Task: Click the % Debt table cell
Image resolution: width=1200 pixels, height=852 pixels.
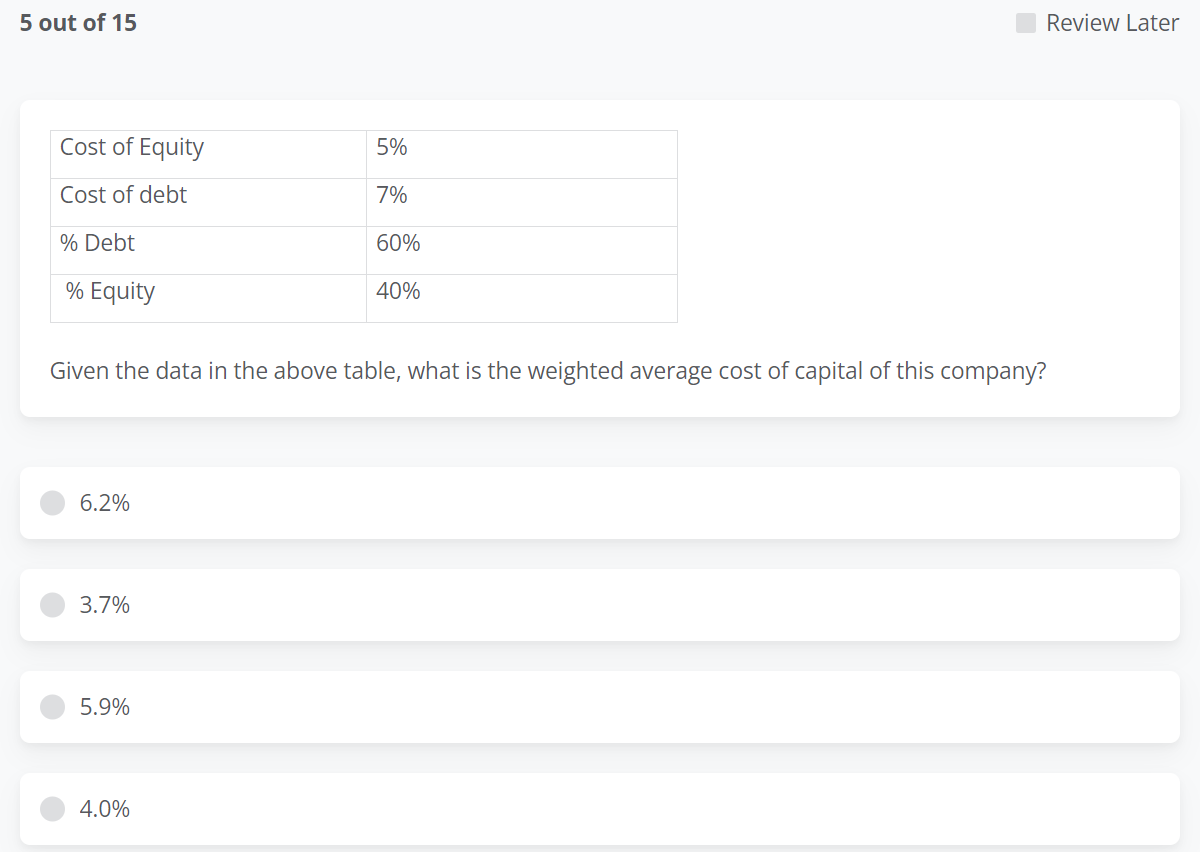Action: [x=97, y=243]
